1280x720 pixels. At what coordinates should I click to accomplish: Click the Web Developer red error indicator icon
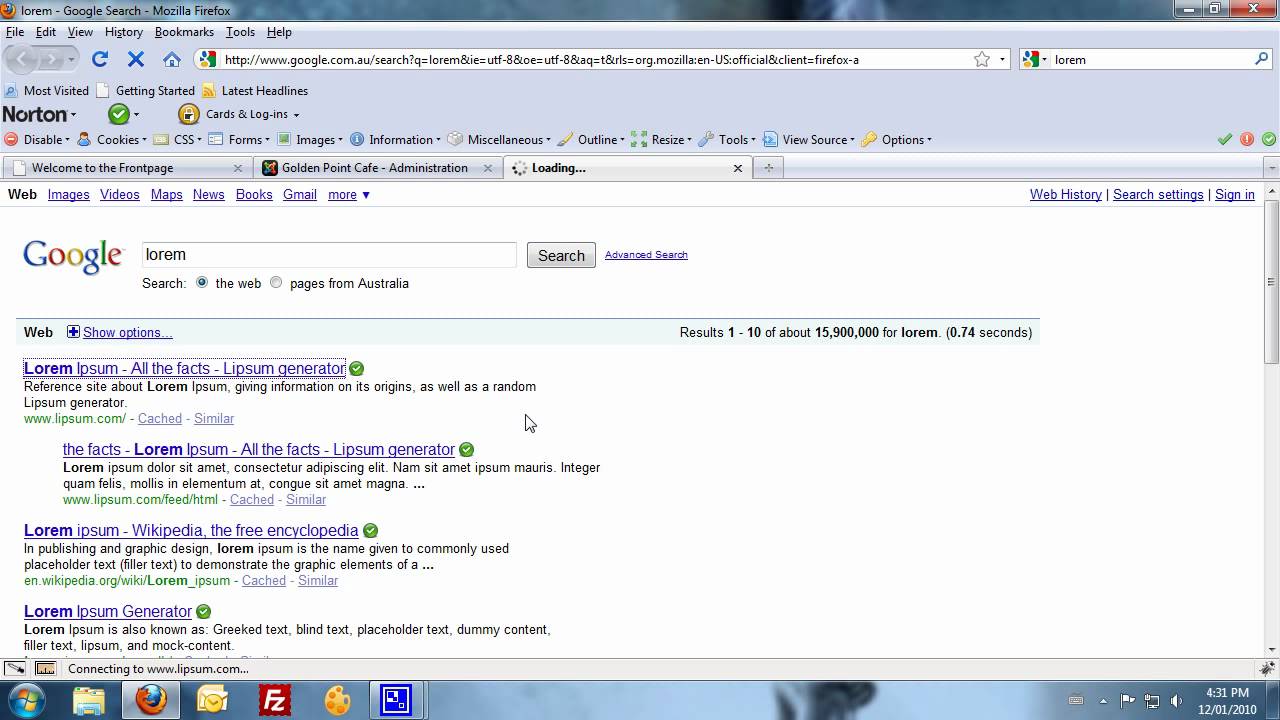click(x=1247, y=139)
